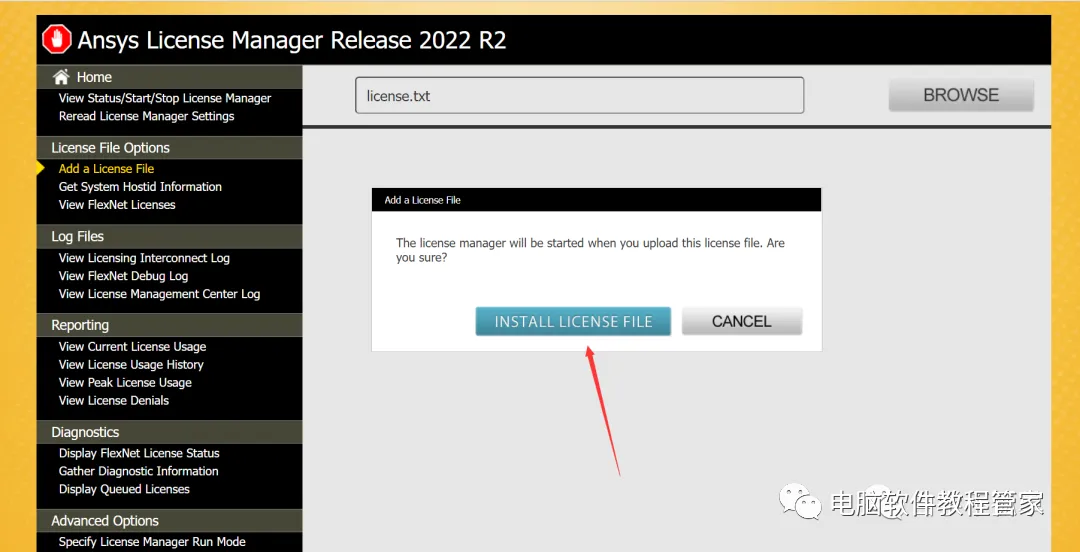Image resolution: width=1080 pixels, height=552 pixels.
Task: Open View Status/Start/Stop License Manager
Action: 165,98
